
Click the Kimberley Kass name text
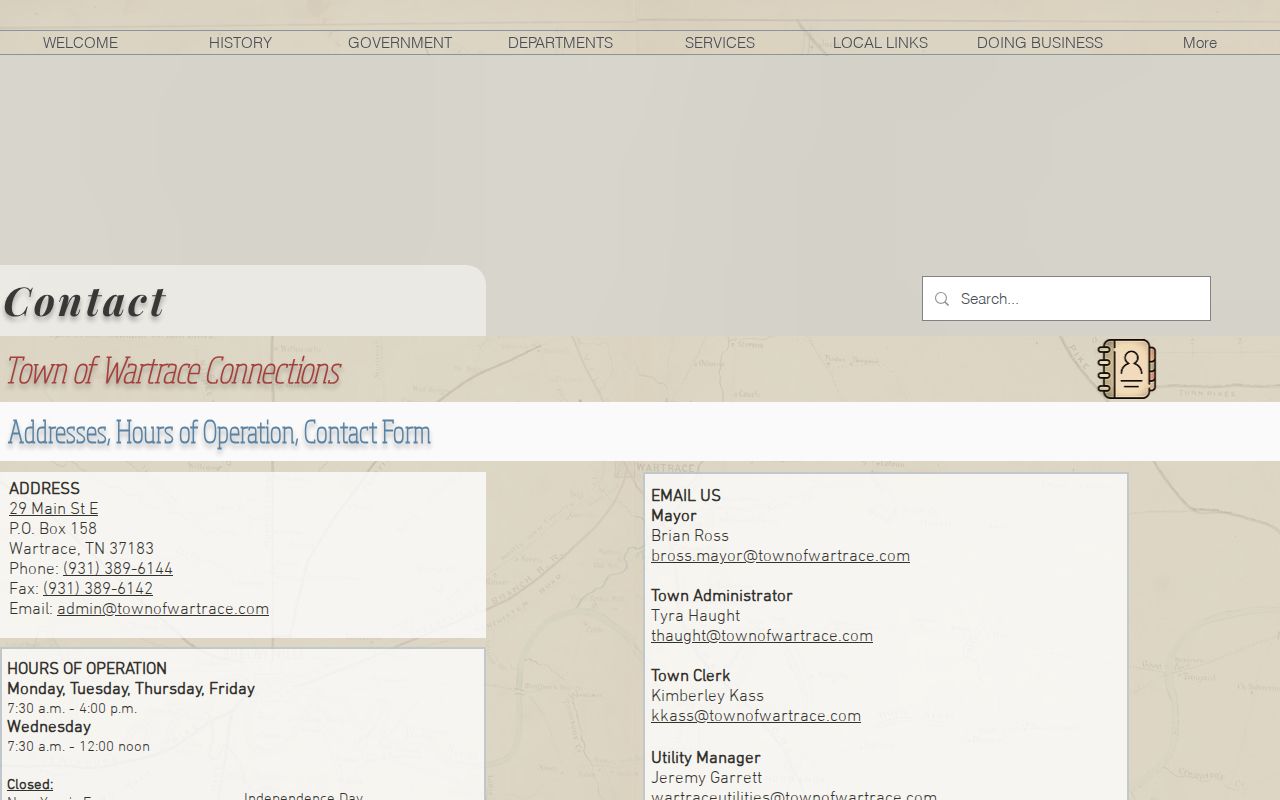707,696
